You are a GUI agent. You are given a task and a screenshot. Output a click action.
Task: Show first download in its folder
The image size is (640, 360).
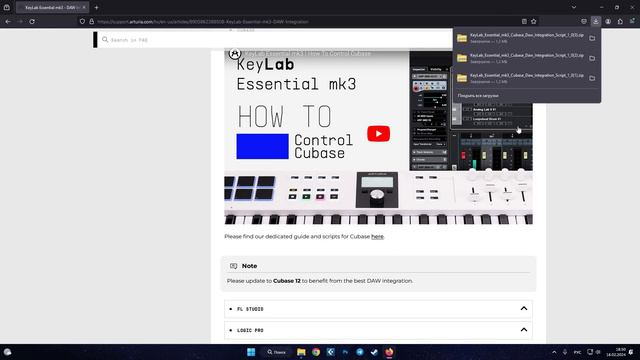(x=592, y=38)
